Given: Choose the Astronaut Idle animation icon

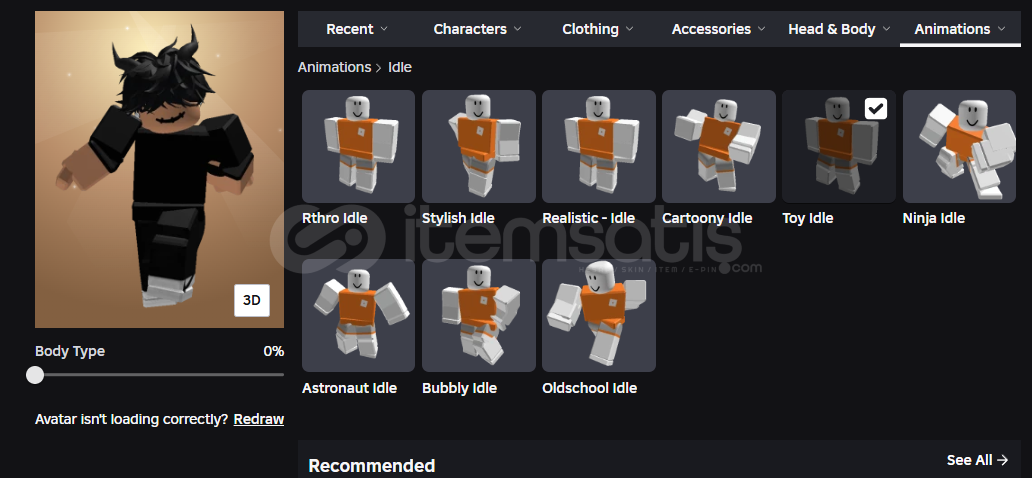Looking at the screenshot, I should click(x=358, y=315).
